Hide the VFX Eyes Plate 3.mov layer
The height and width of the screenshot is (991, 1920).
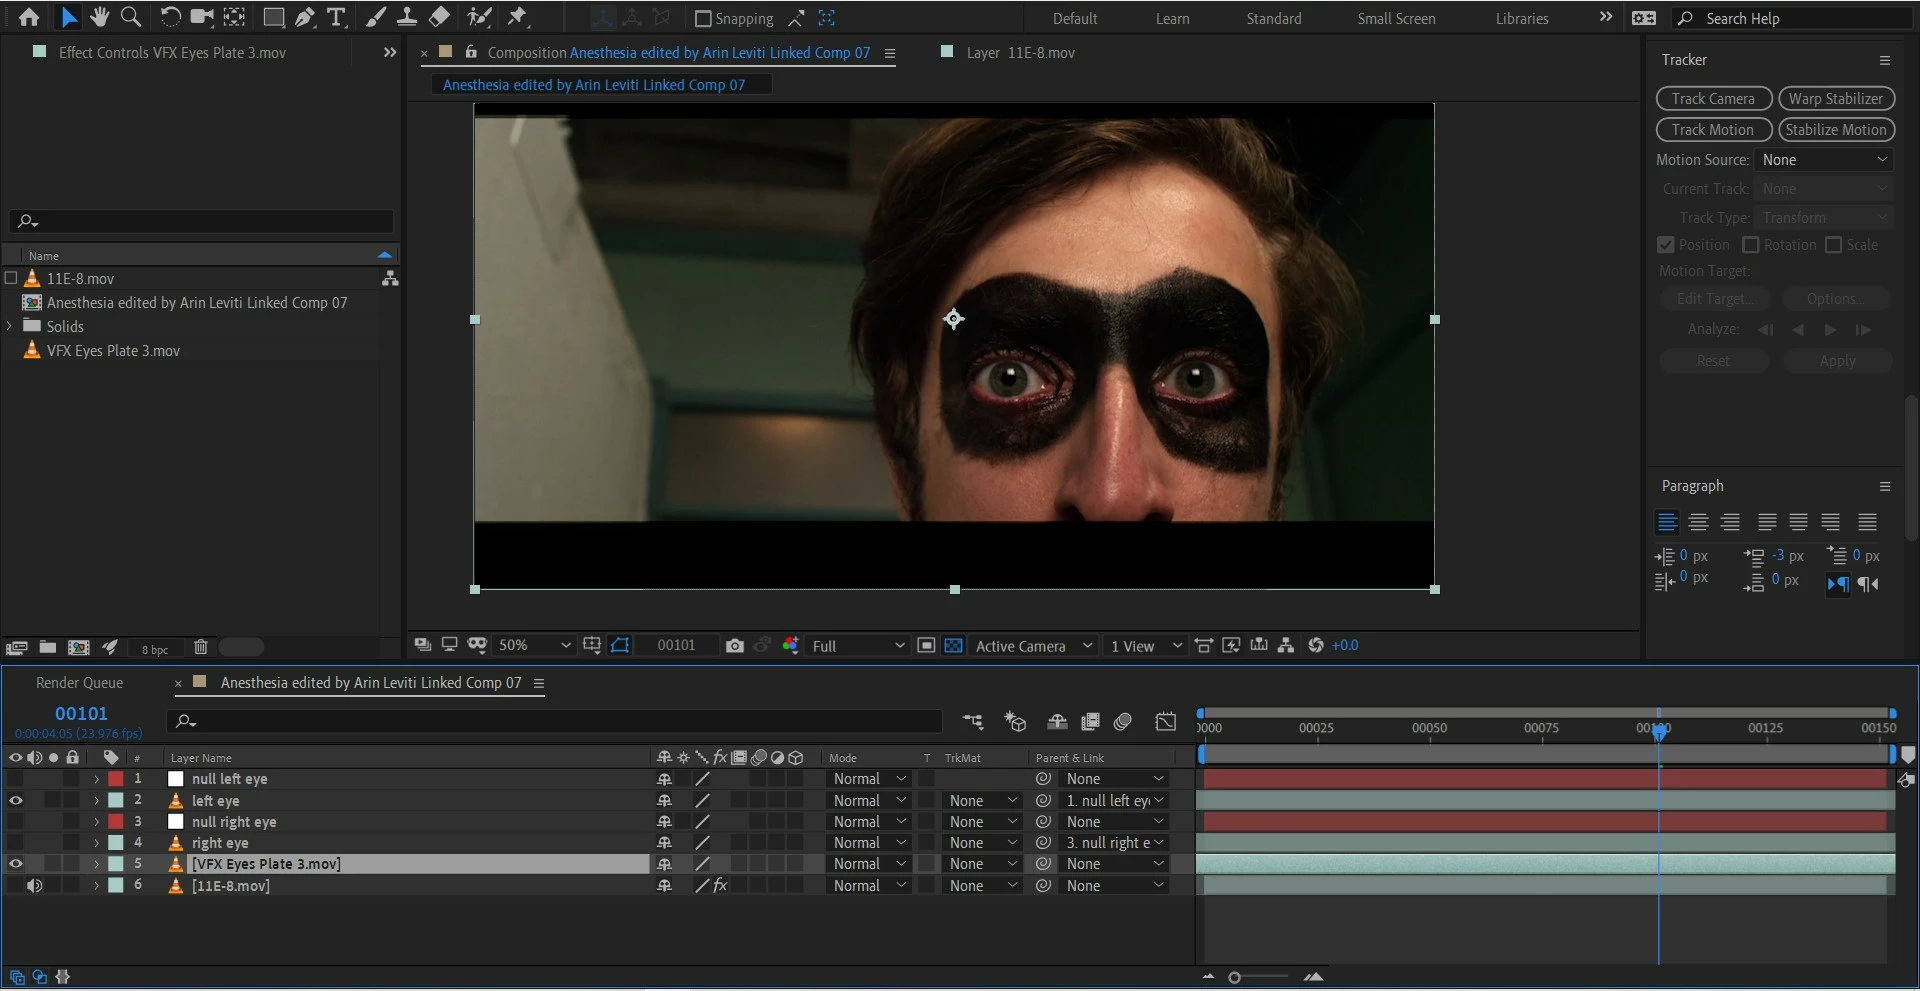click(x=16, y=864)
